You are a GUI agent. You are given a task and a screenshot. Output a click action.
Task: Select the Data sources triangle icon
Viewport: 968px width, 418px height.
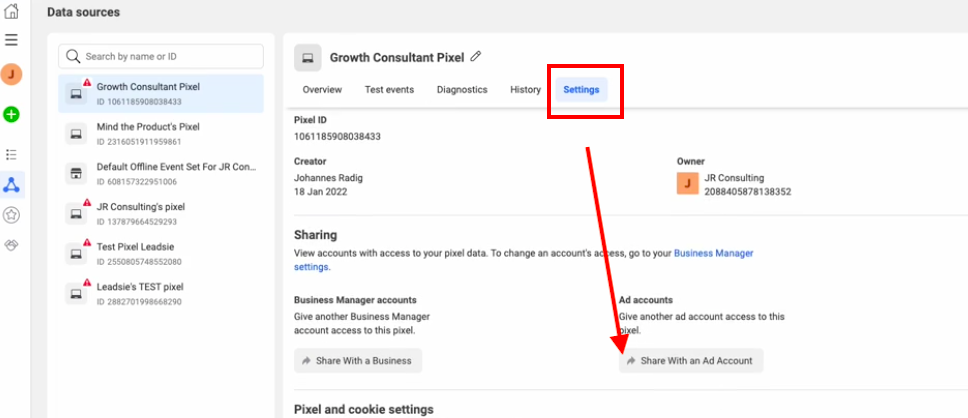point(11,184)
